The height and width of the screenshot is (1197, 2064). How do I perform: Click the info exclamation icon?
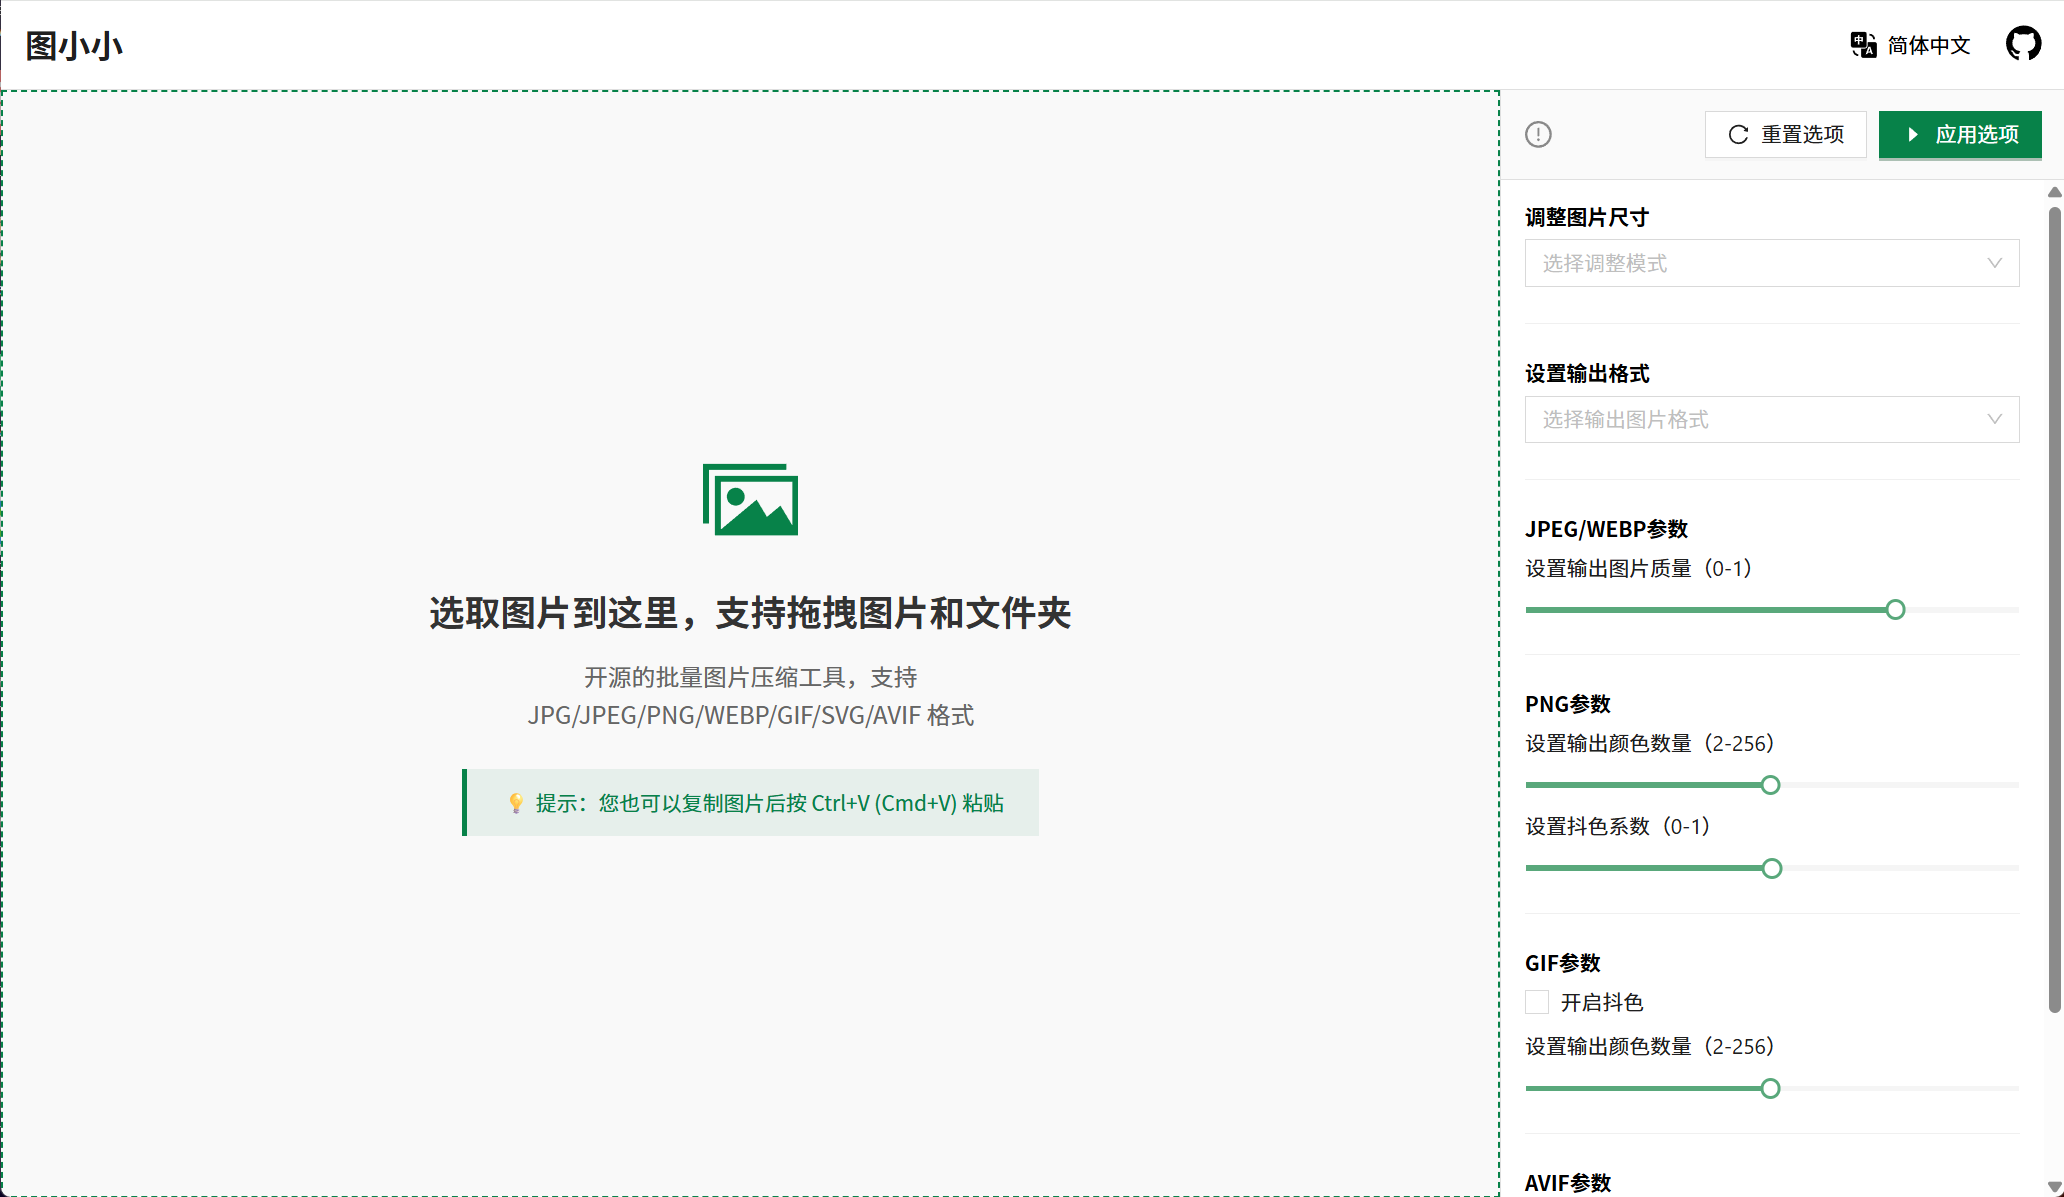click(1538, 134)
